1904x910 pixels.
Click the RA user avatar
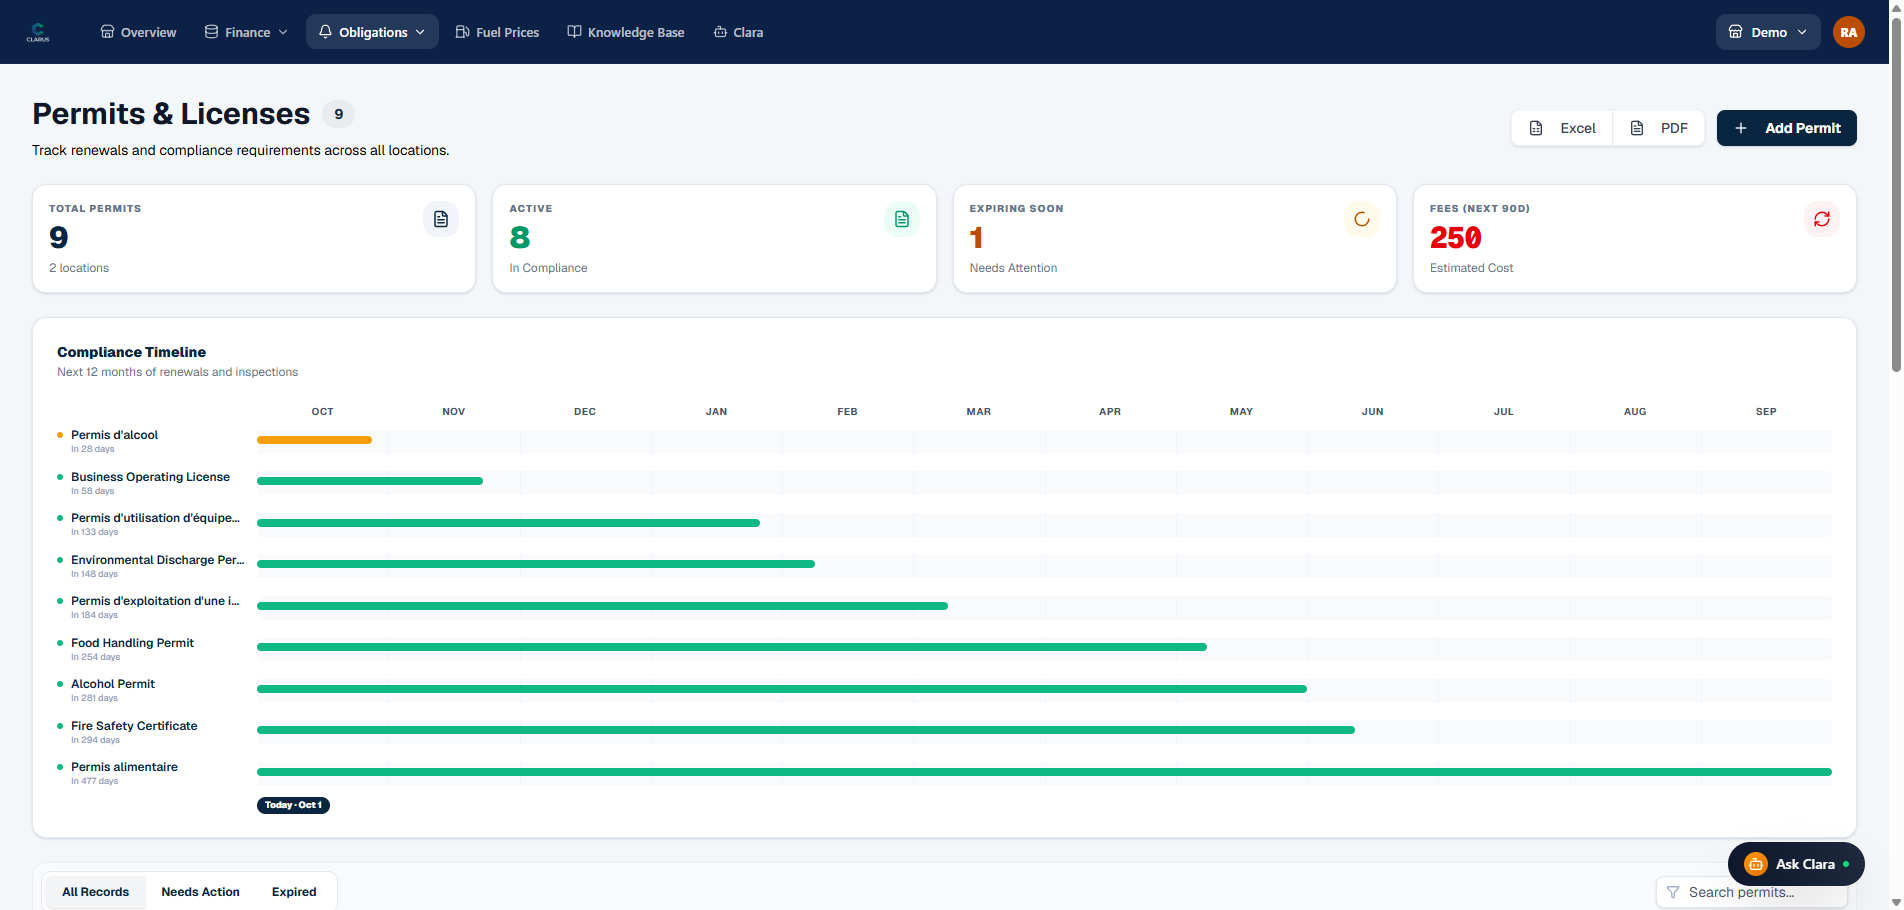(1848, 32)
